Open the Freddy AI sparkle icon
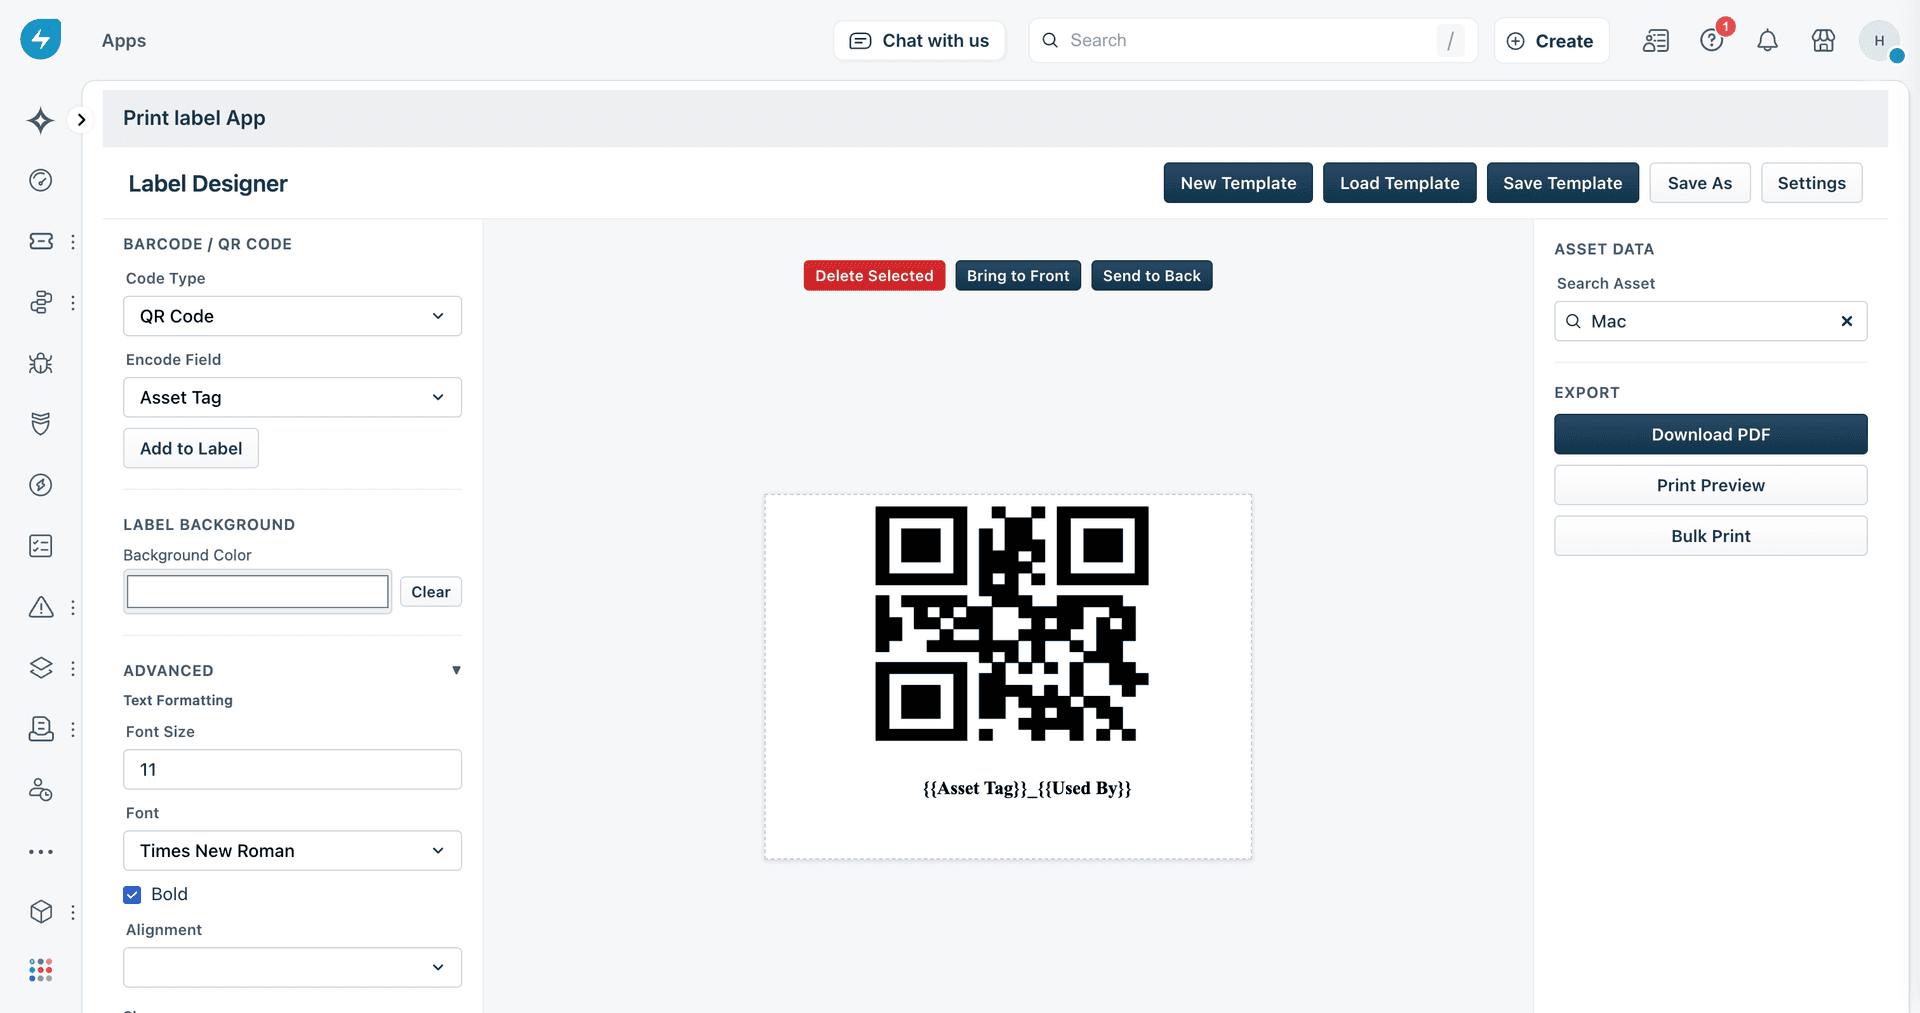The width and height of the screenshot is (1920, 1013). pos(40,120)
